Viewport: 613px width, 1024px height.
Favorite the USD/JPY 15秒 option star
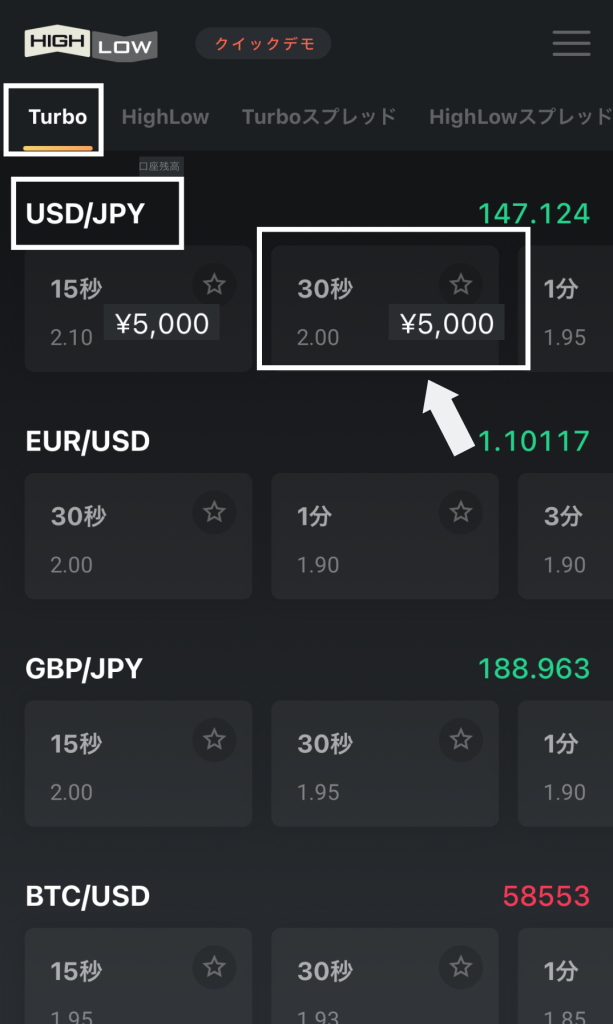tap(214, 285)
